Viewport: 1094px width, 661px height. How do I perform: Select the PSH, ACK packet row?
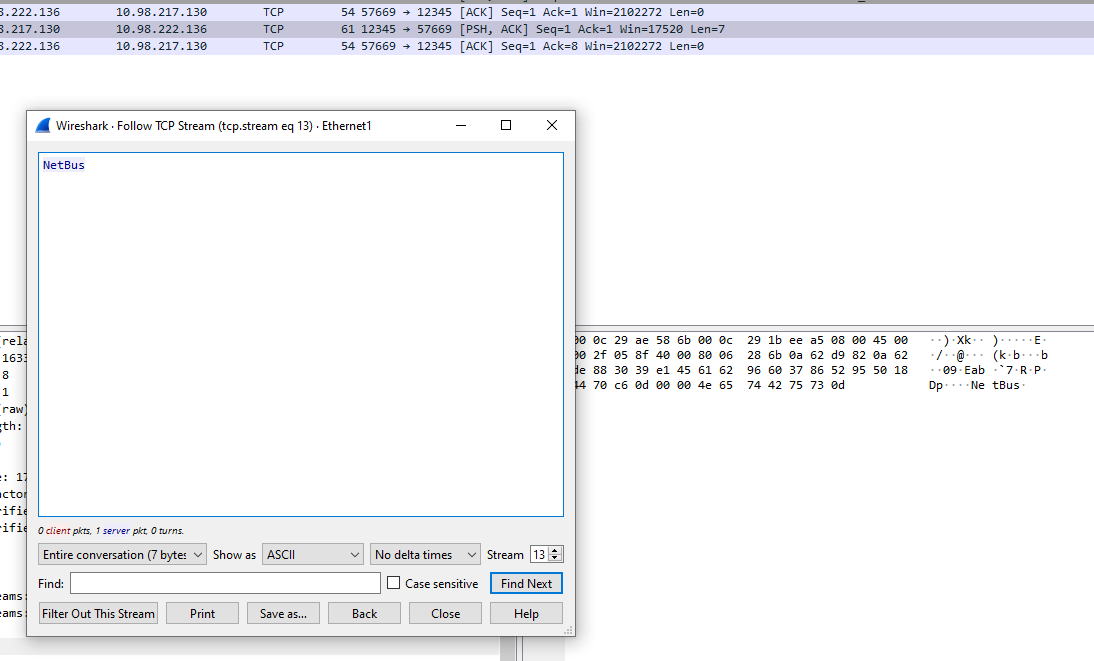point(500,29)
